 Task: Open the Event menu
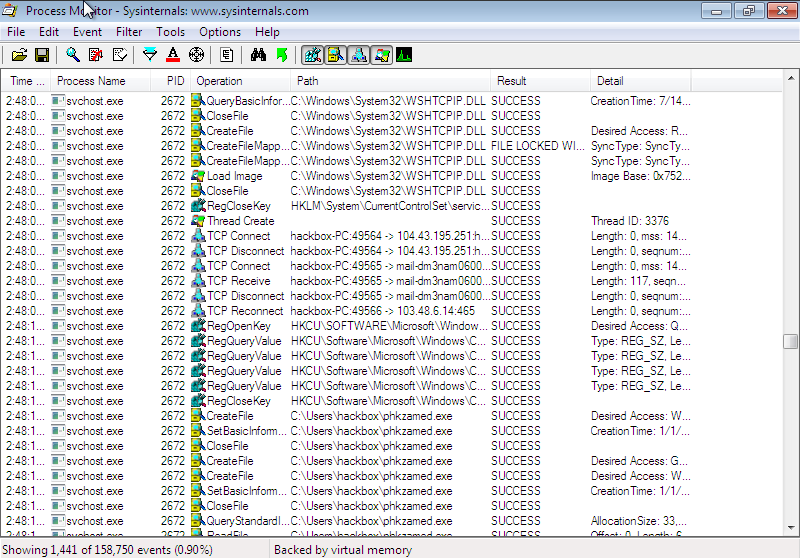point(87,32)
